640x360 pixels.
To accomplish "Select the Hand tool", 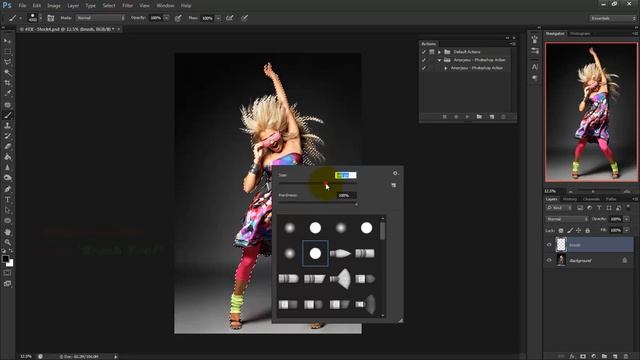I will point(7,232).
